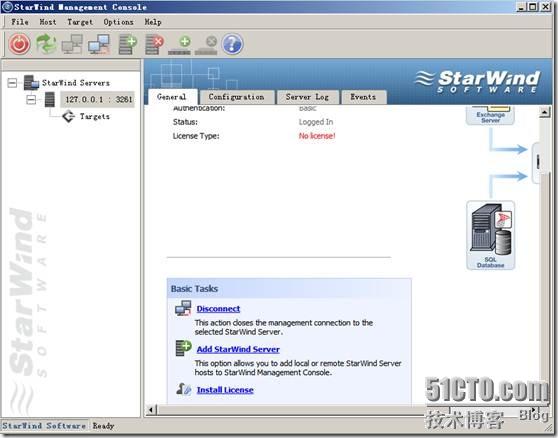558x438 pixels.
Task: Select the 127.0.0.1 : 3261 server
Action: point(98,99)
